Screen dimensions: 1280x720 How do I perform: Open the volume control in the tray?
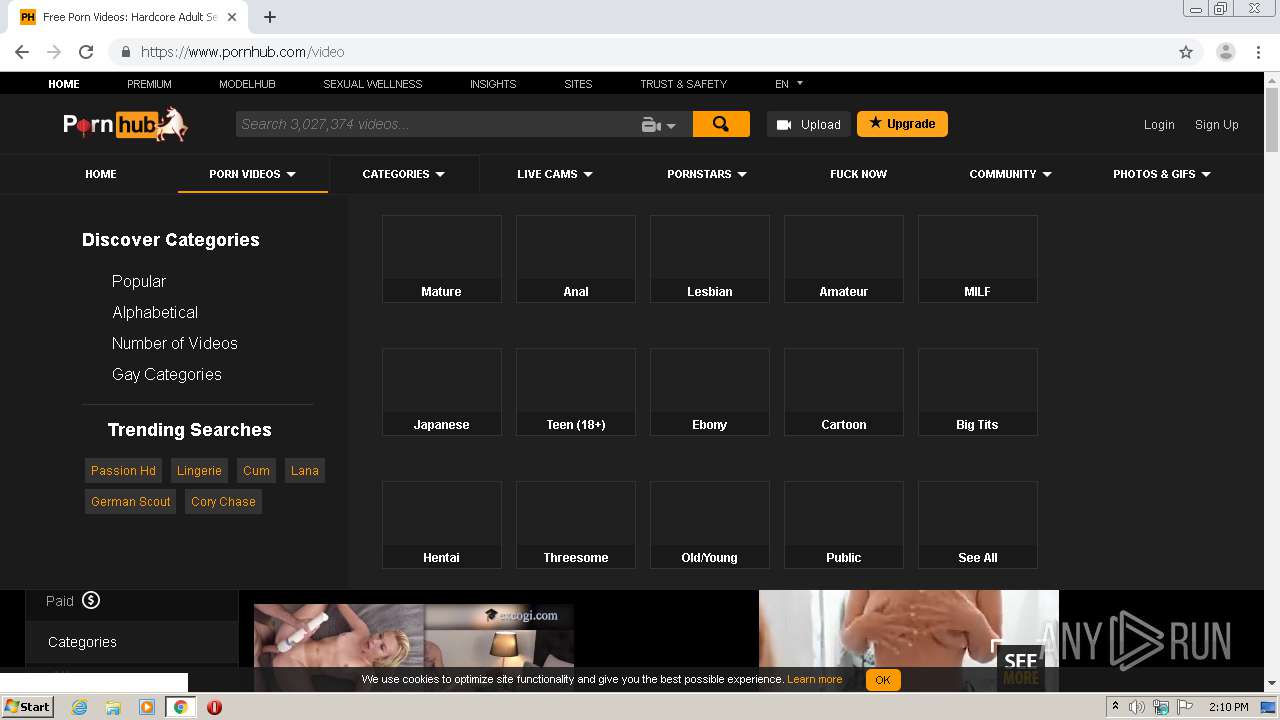1136,707
